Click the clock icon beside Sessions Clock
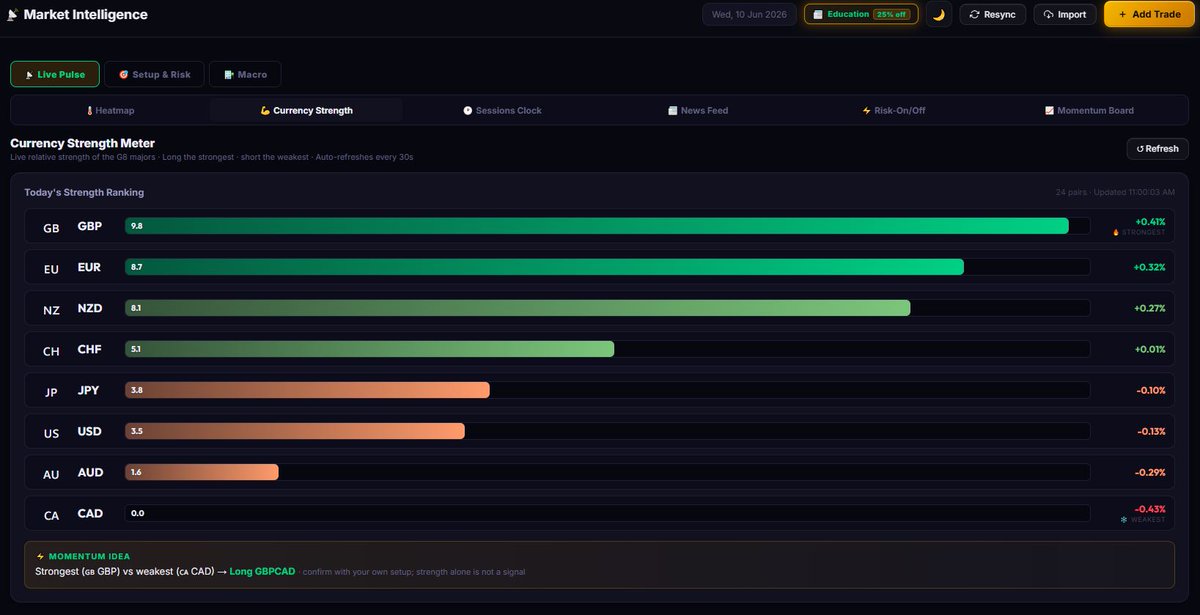The width and height of the screenshot is (1200, 615). pos(468,110)
